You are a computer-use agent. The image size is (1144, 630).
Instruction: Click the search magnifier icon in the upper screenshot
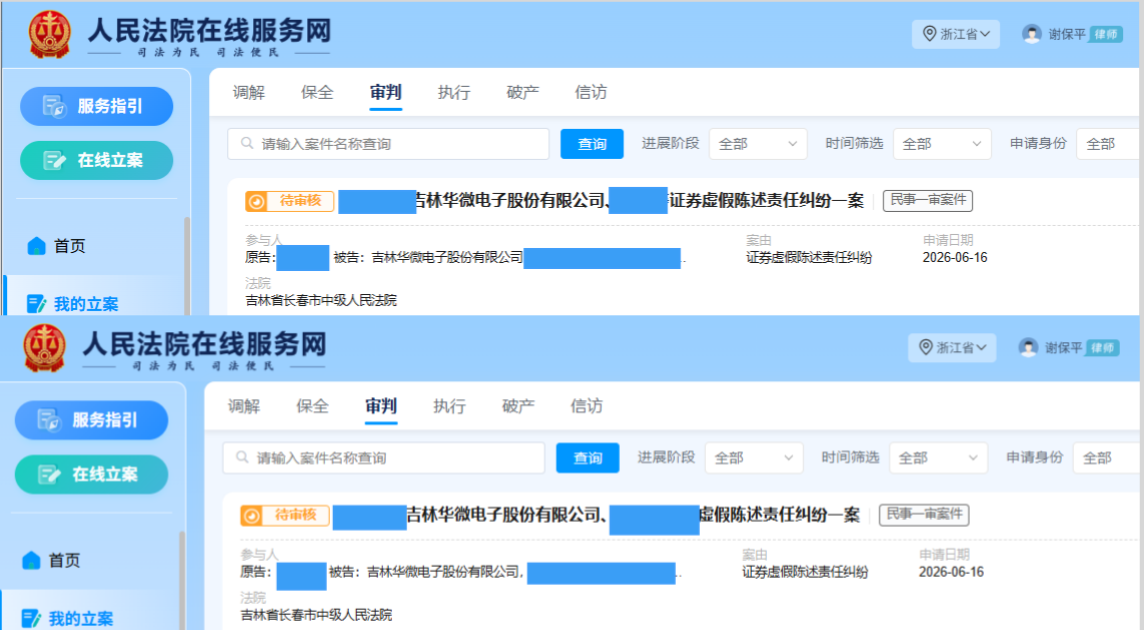click(x=247, y=143)
